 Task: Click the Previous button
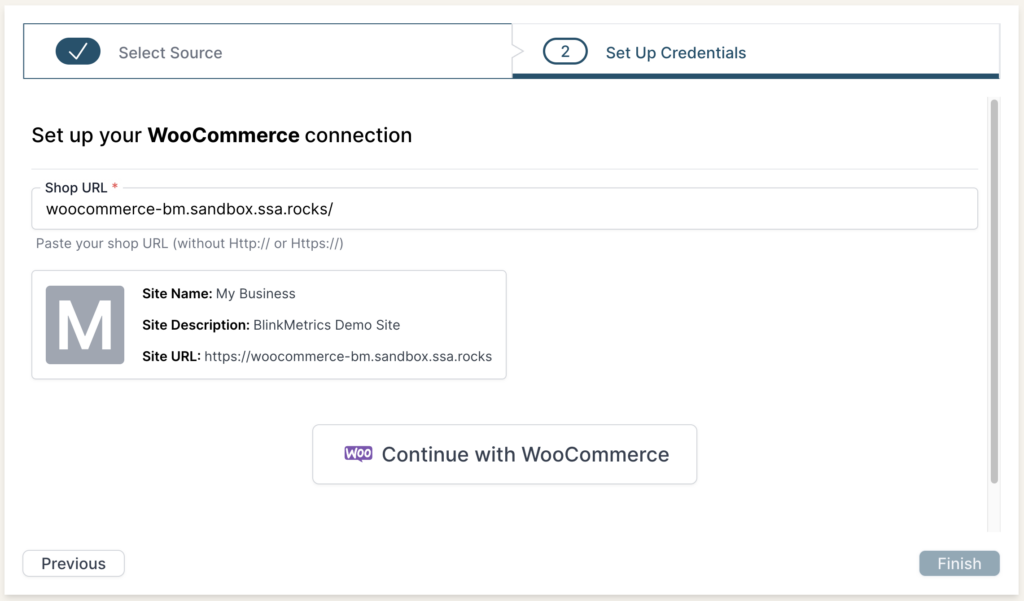coord(73,564)
